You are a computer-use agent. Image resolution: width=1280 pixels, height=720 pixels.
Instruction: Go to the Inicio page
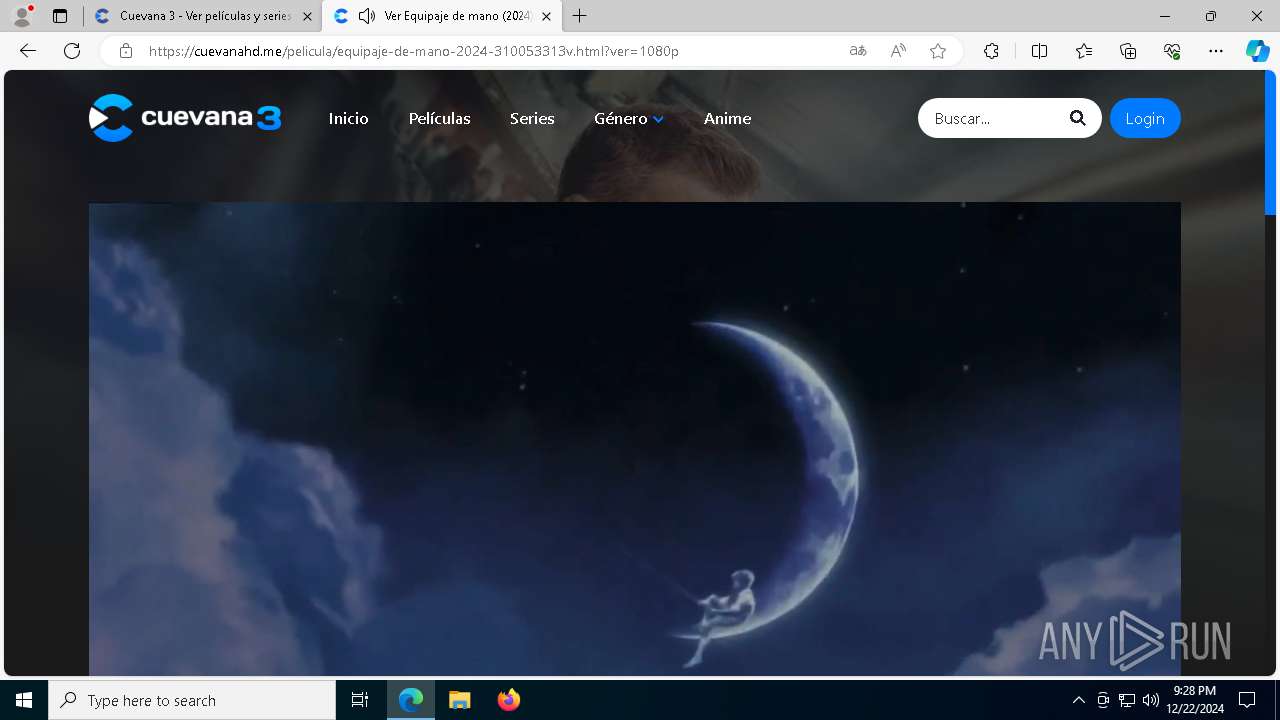[x=349, y=118]
